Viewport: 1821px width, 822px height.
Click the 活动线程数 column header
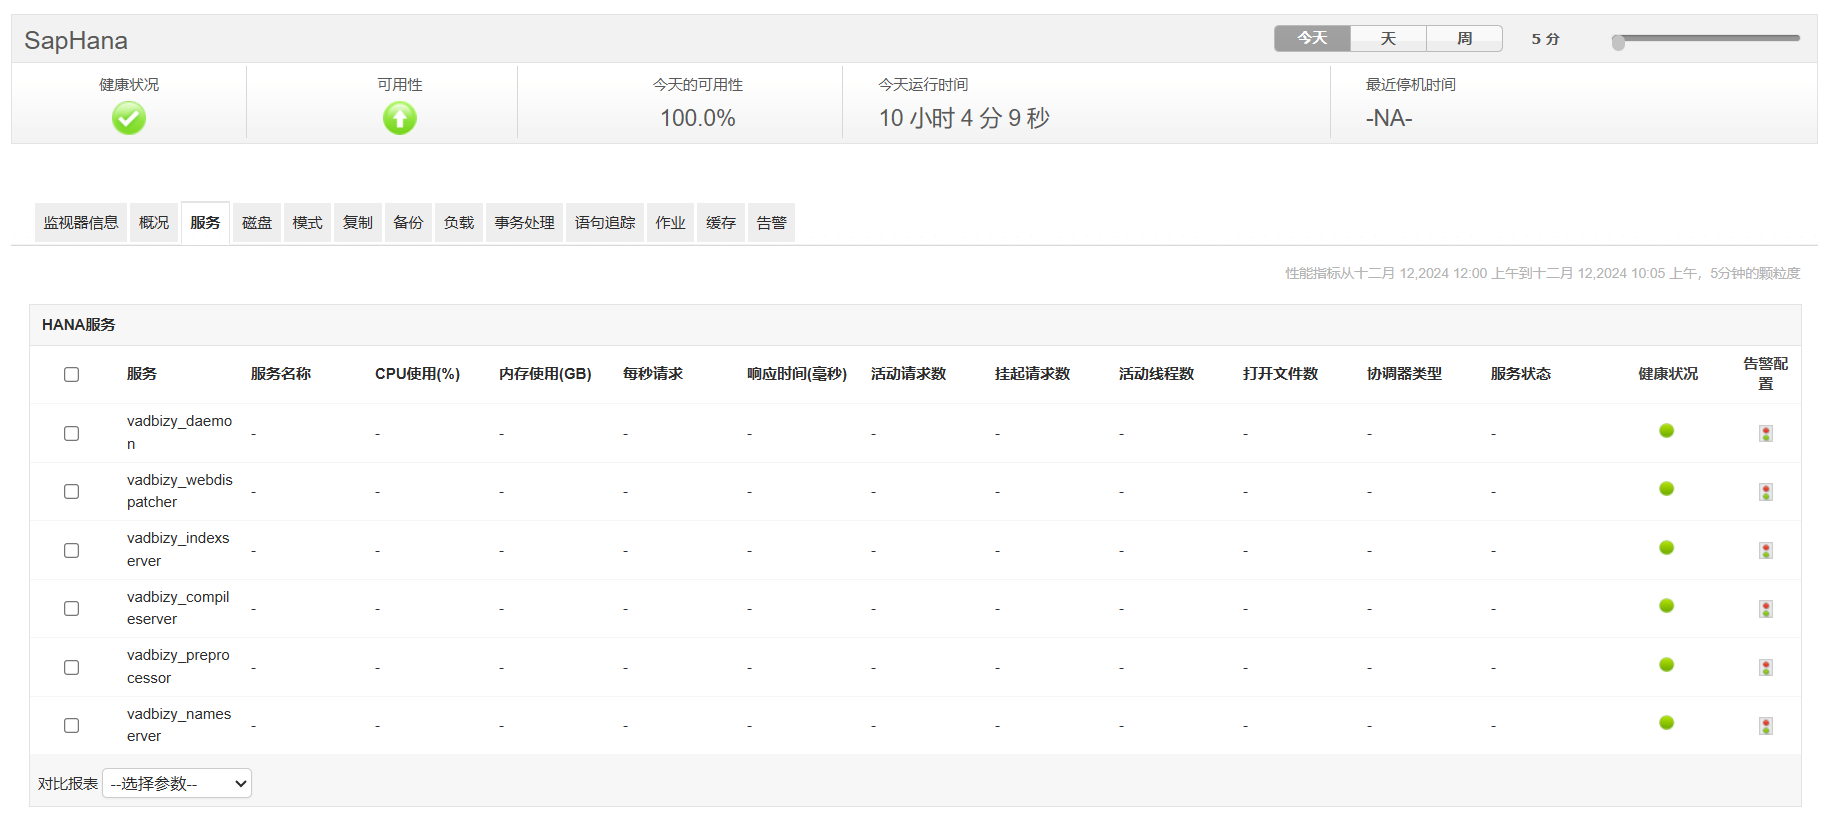tap(1156, 374)
